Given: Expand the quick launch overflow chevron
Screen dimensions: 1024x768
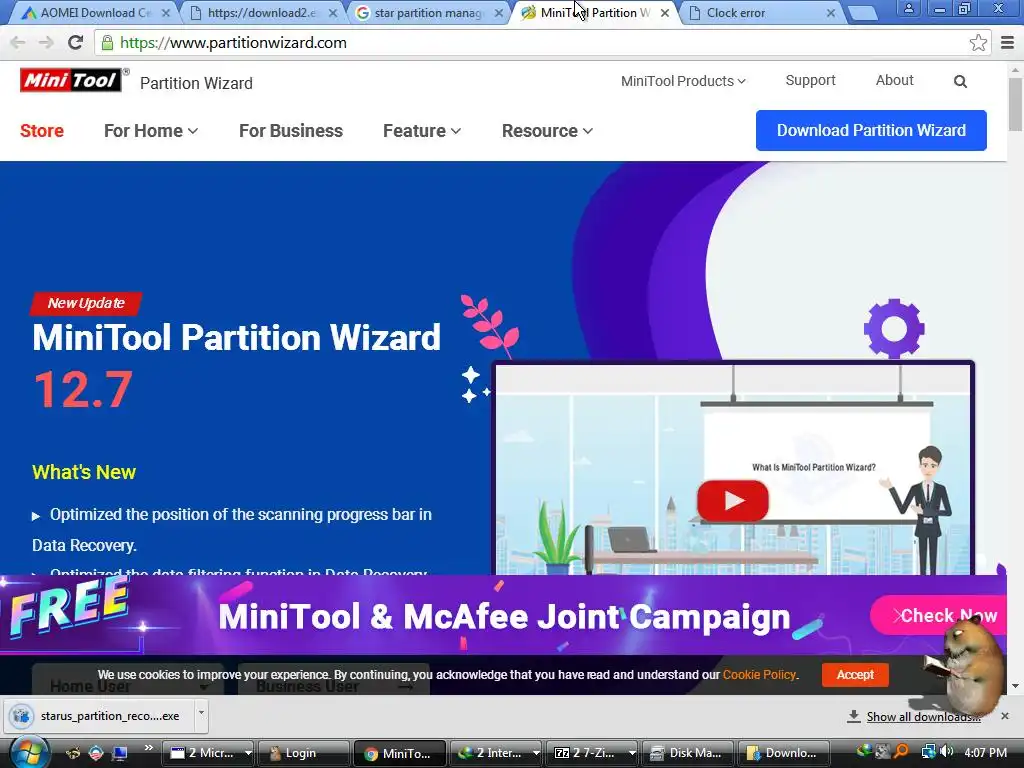Looking at the screenshot, I should (149, 747).
